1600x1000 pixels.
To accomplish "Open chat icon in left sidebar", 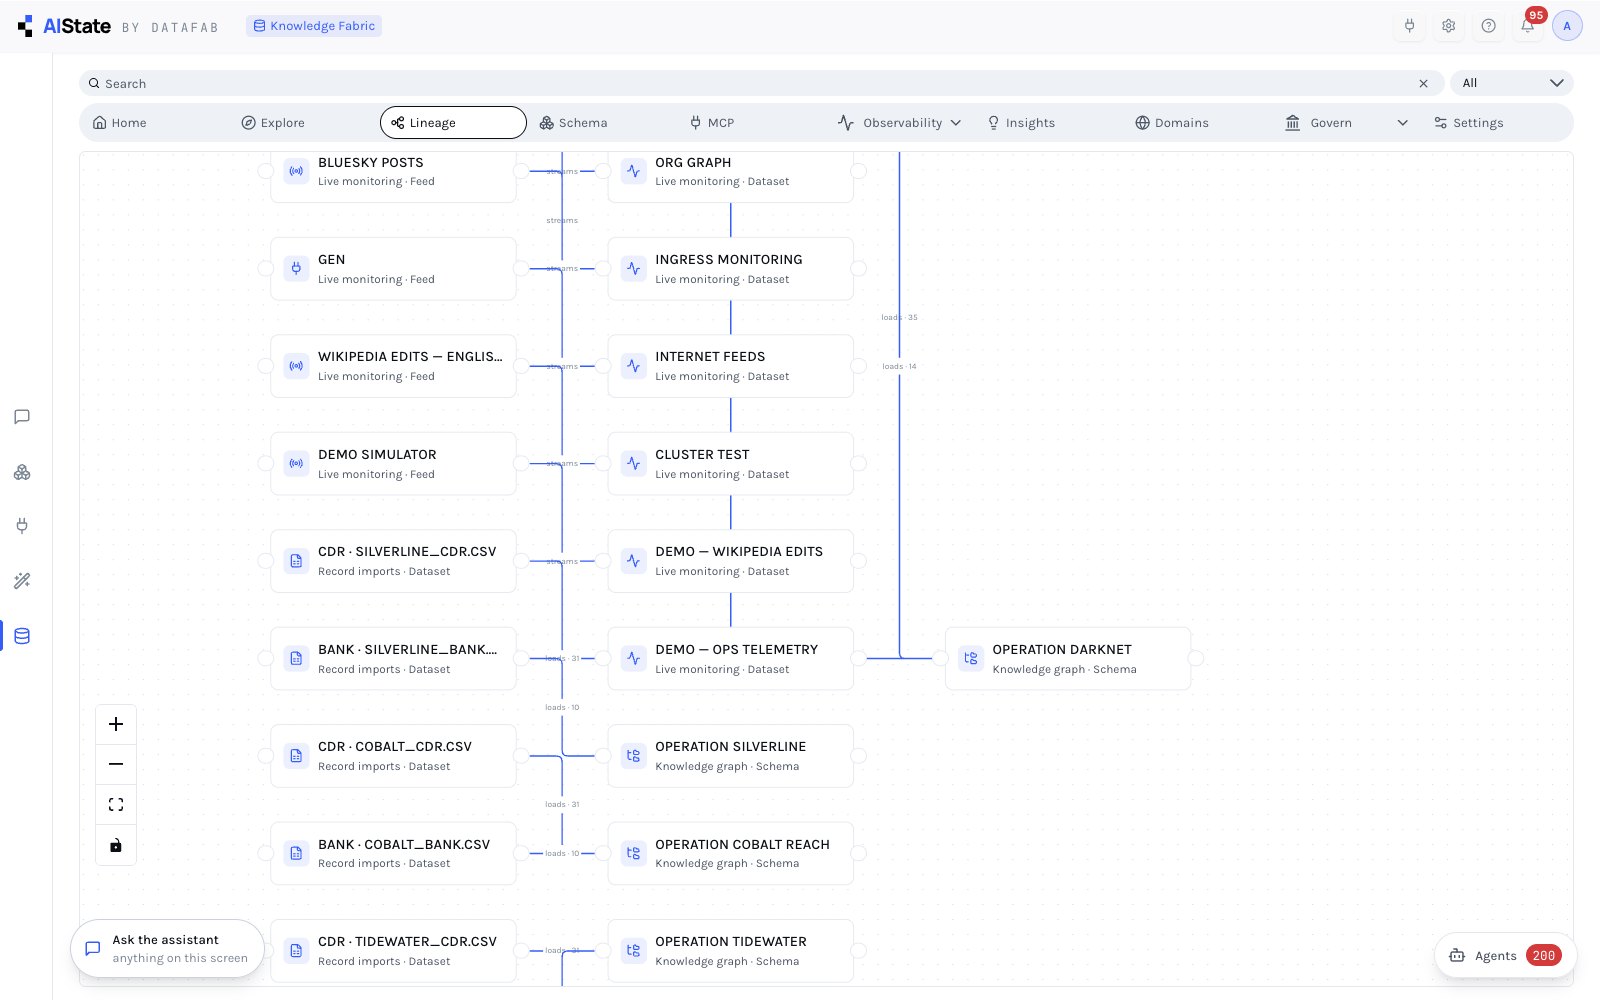I will 22,417.
